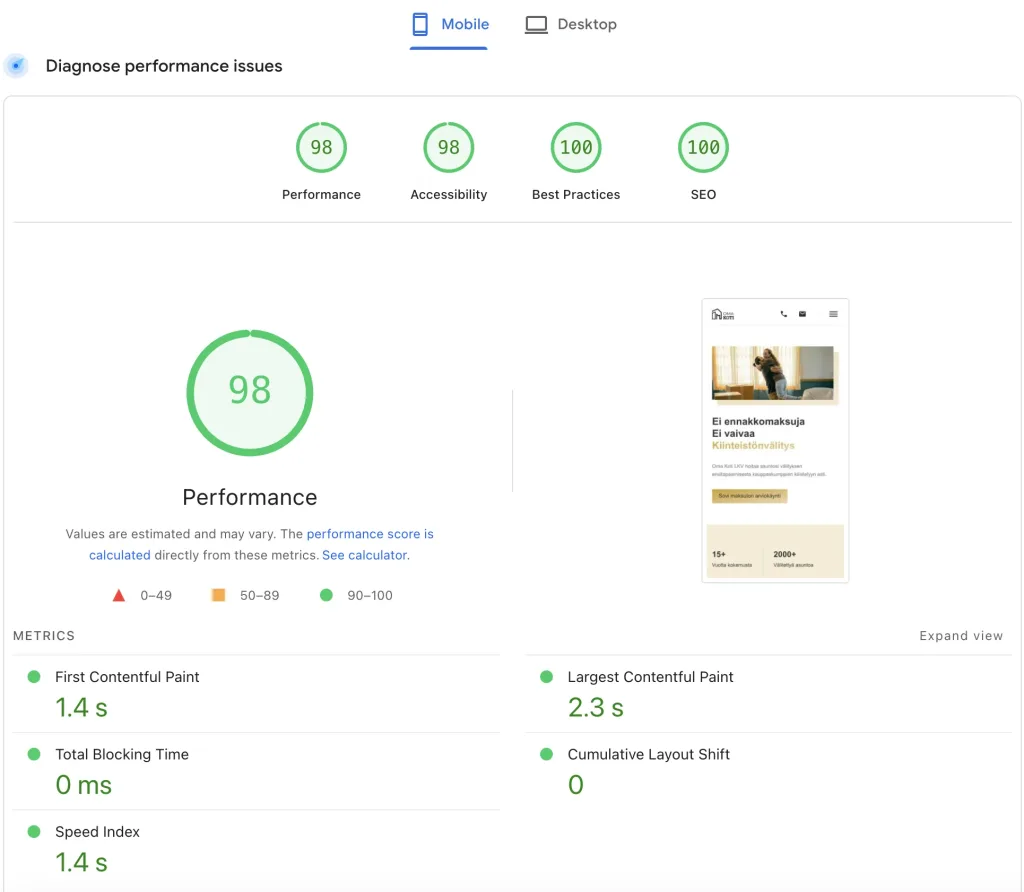The width and height of the screenshot is (1024, 892).
Task: Click the red triangle 0-49 legend marker
Action: 119,594
